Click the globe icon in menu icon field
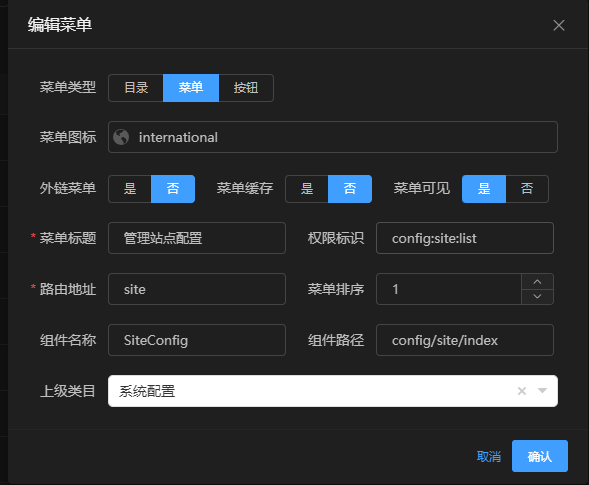This screenshot has width=589, height=485. 121,137
